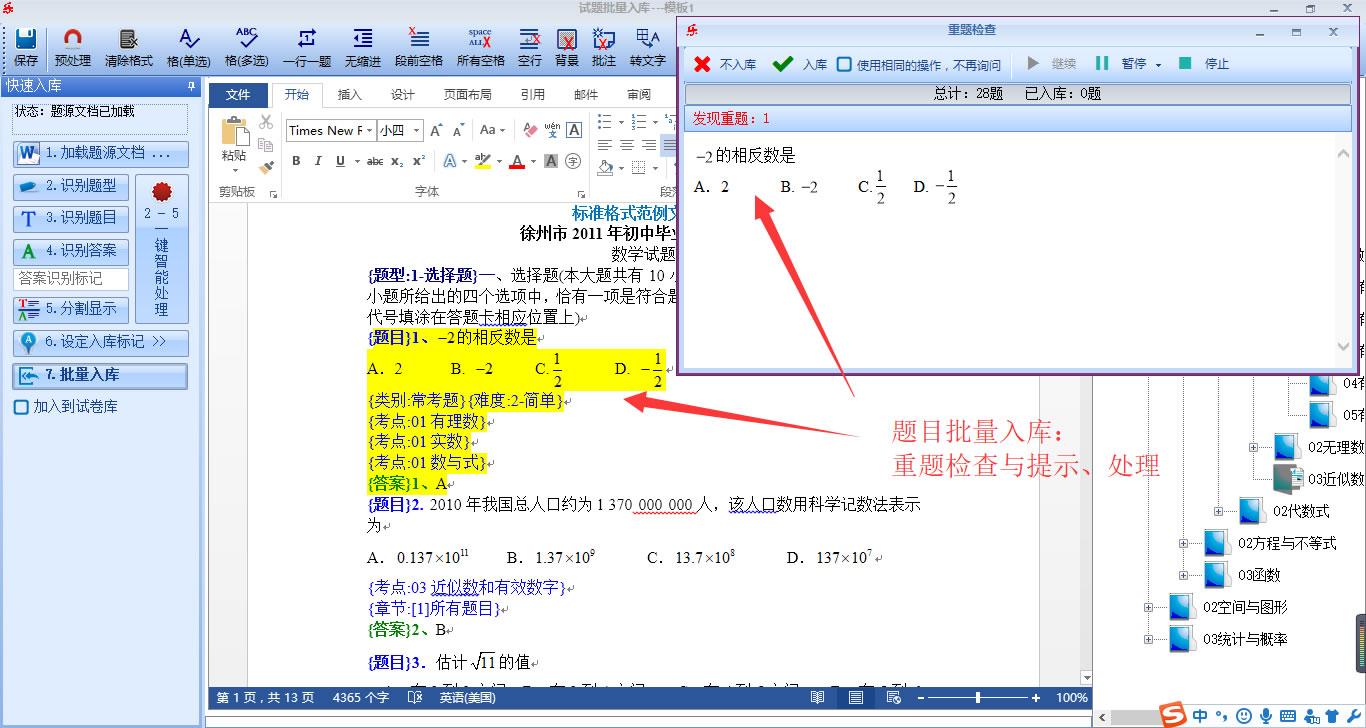Open the Times New Roman font dropdown

coord(369,130)
